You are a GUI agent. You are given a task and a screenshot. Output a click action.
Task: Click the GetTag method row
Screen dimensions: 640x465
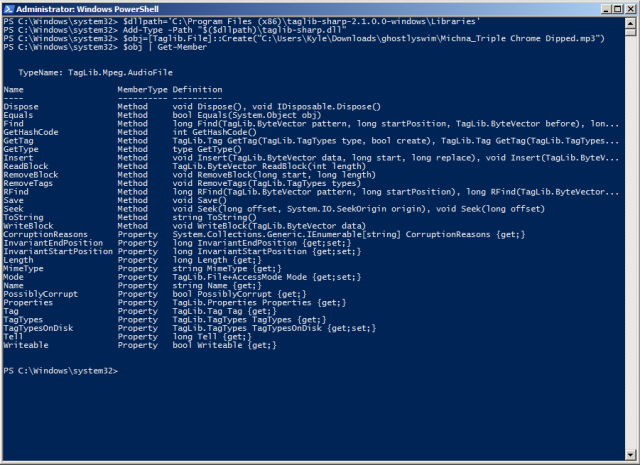tap(311, 141)
